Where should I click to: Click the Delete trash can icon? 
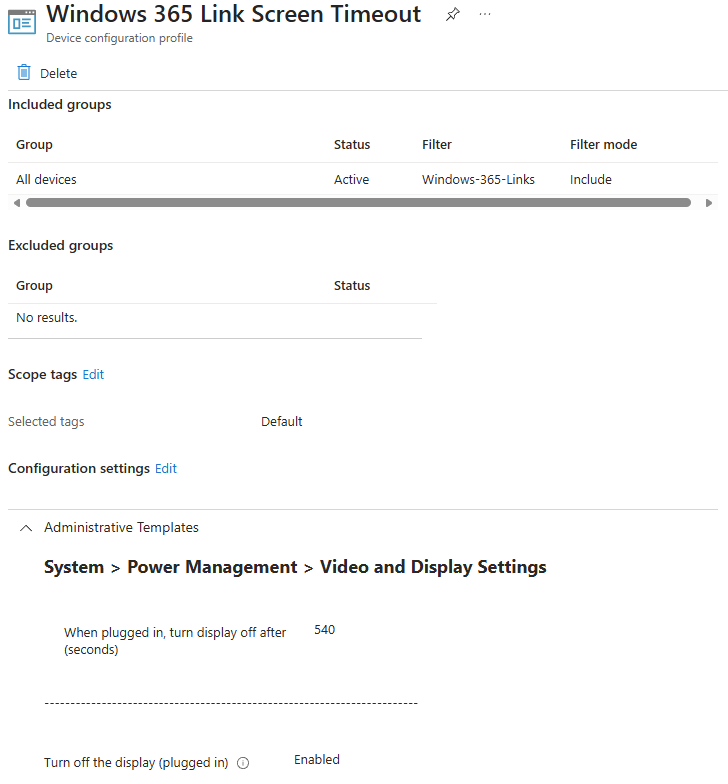click(x=24, y=73)
